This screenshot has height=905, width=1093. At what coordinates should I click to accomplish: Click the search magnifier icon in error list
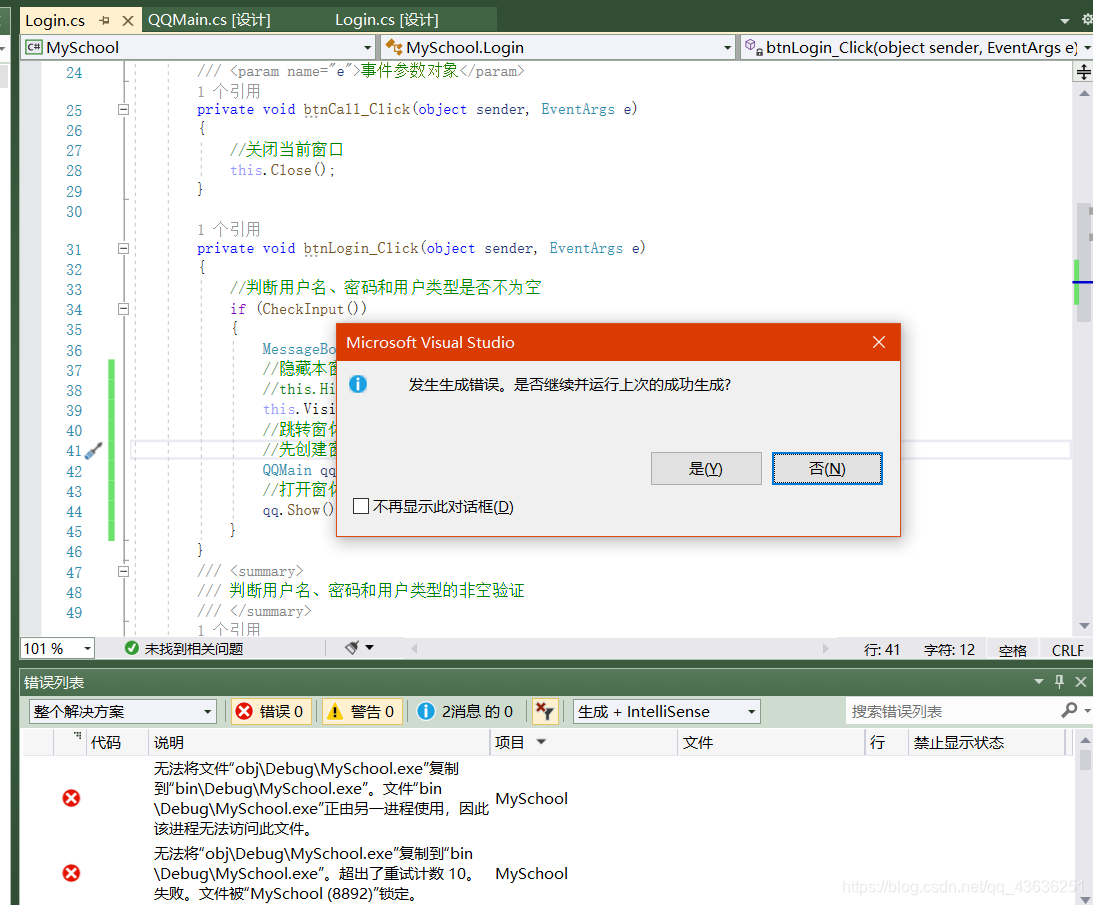coord(1069,710)
